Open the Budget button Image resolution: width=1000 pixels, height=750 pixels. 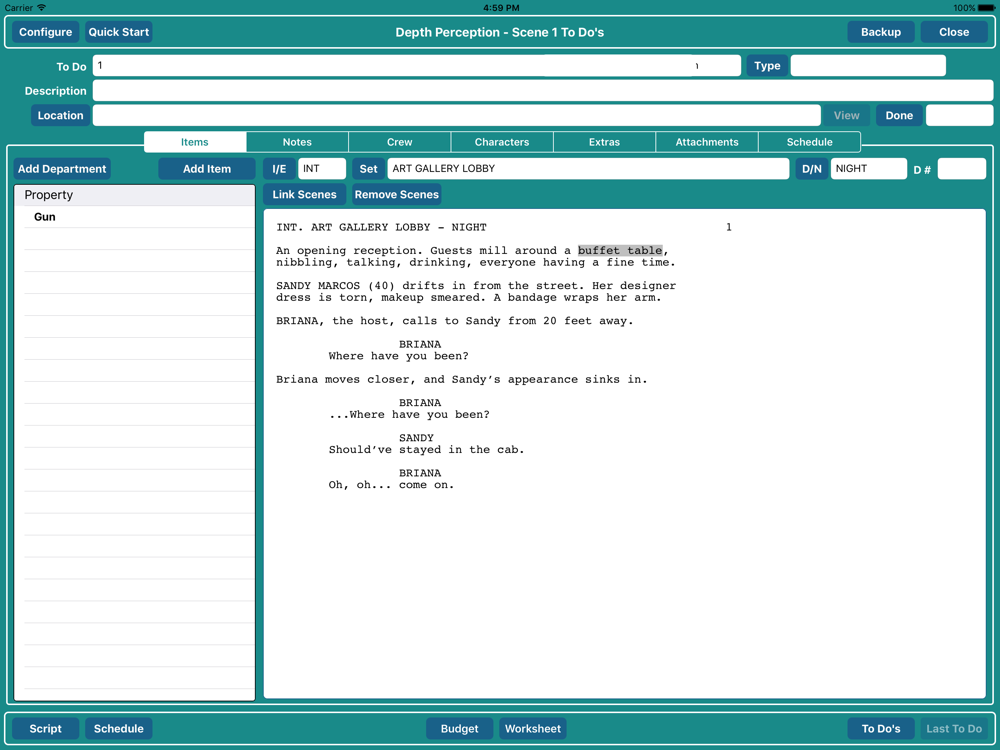click(459, 728)
